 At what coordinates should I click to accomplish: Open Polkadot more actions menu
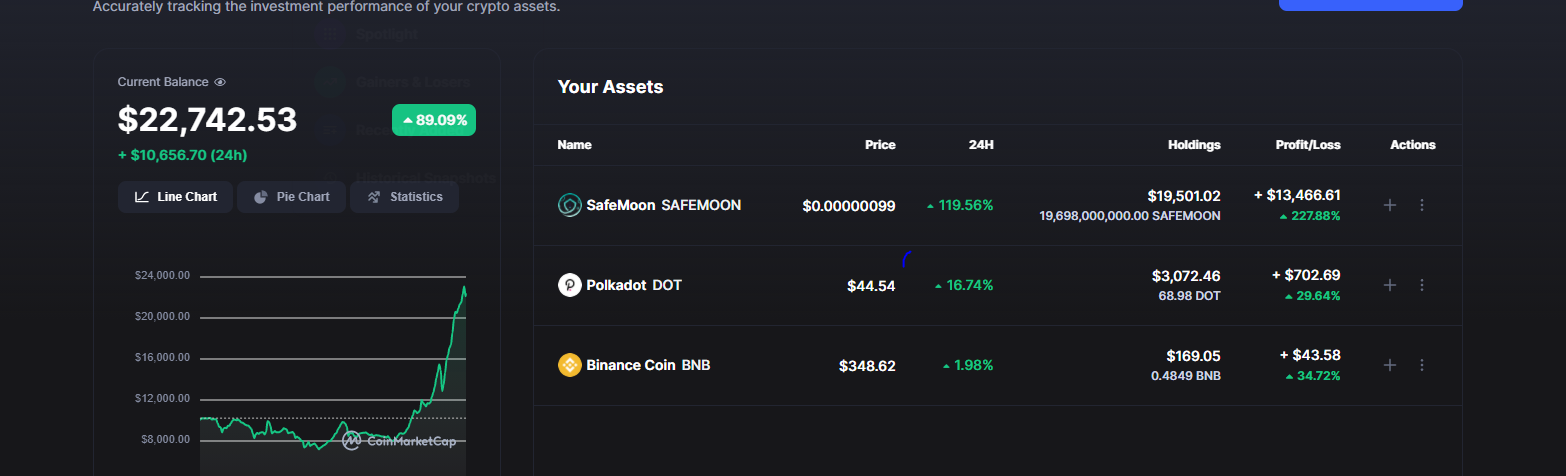click(1422, 285)
